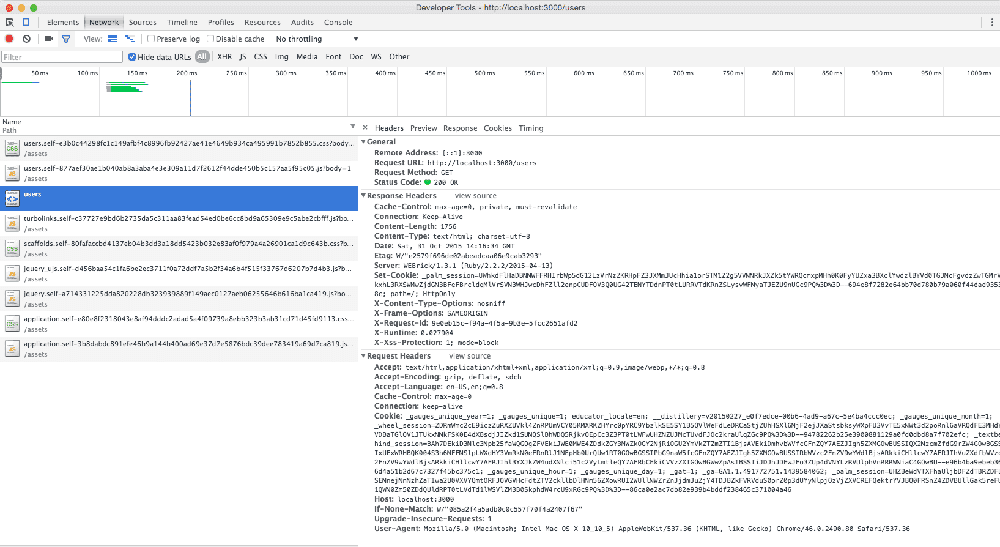The width and height of the screenshot is (1000, 547).
Task: Collapse the Request Headers section
Action: point(364,356)
